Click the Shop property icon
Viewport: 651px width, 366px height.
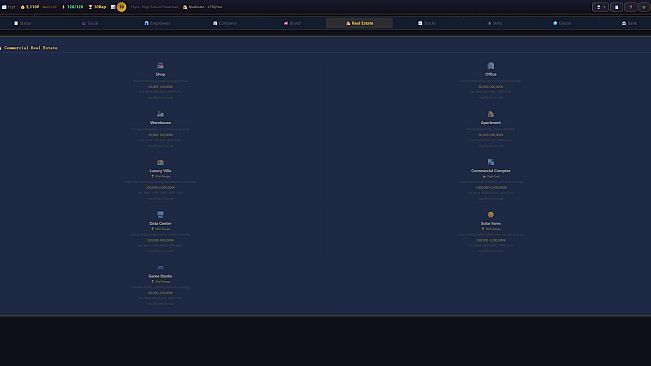click(x=160, y=66)
